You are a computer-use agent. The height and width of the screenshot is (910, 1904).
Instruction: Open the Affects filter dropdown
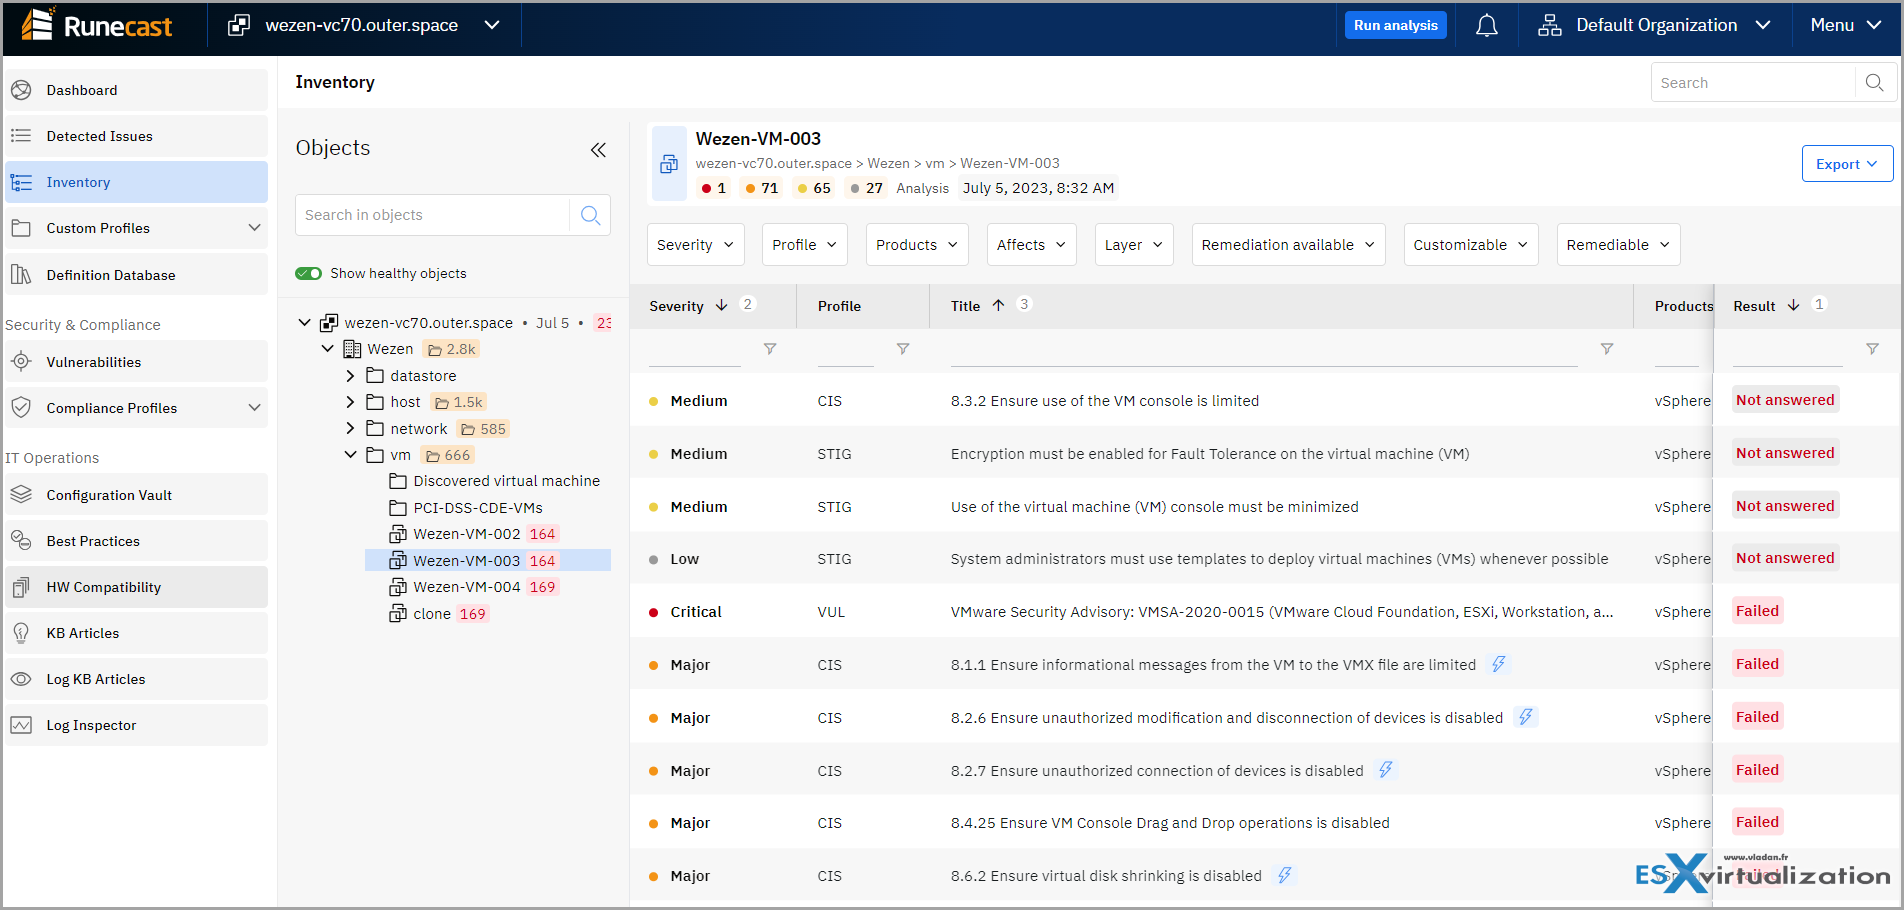click(x=1032, y=245)
